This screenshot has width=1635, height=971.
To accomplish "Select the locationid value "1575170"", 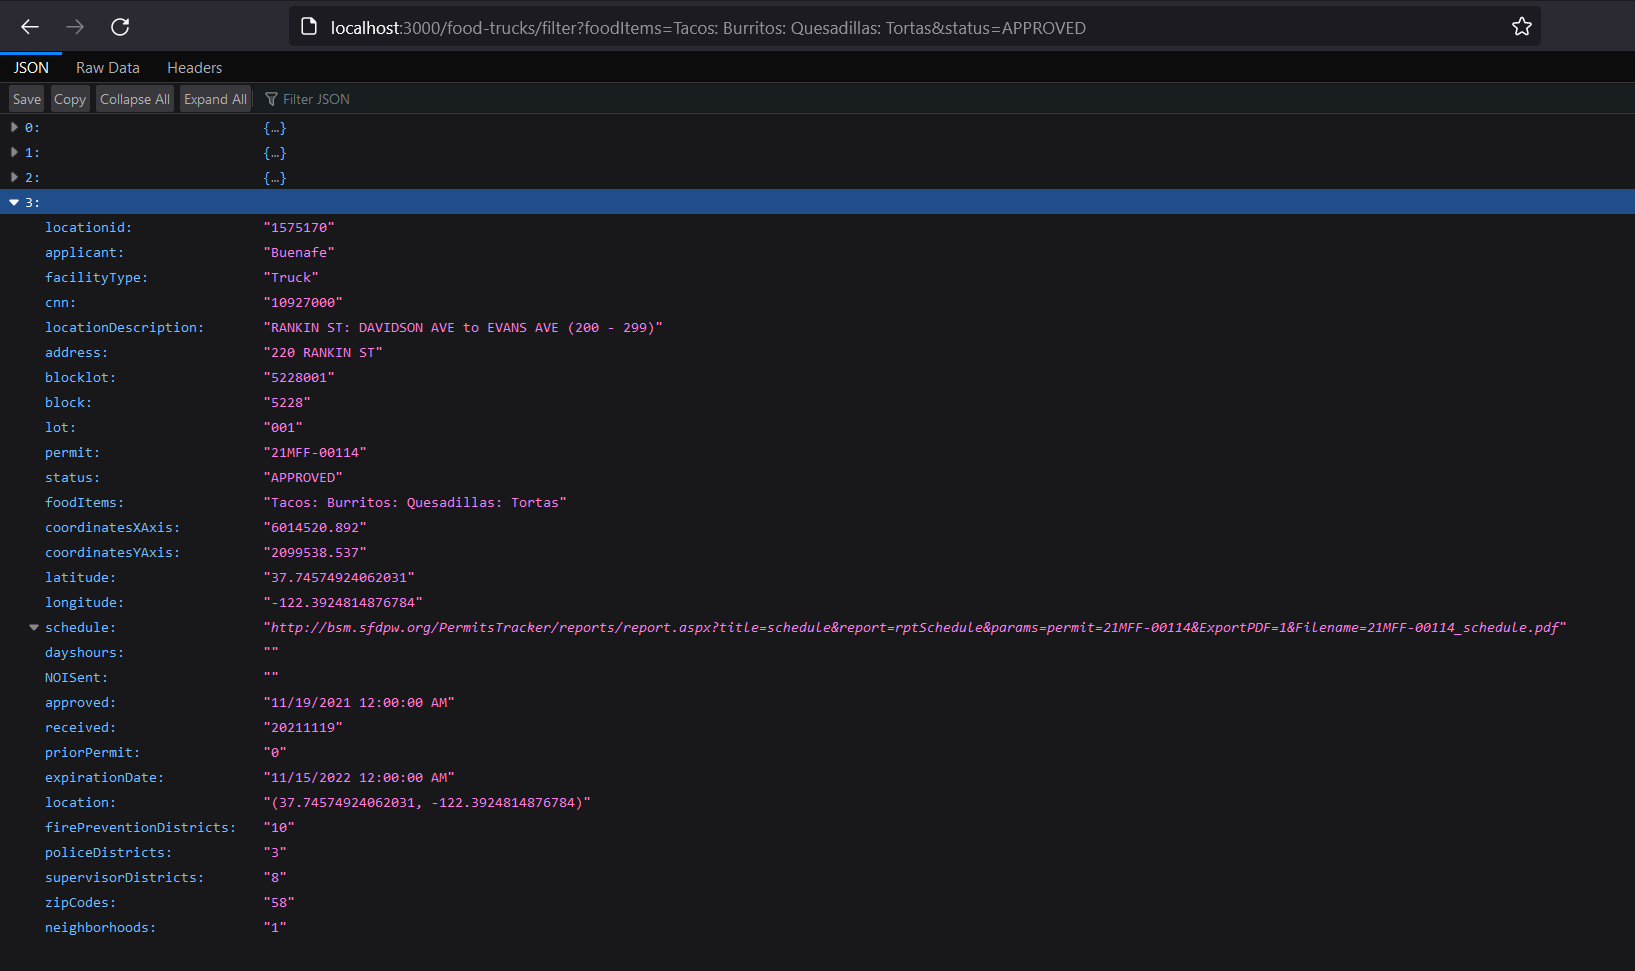I will (x=299, y=227).
